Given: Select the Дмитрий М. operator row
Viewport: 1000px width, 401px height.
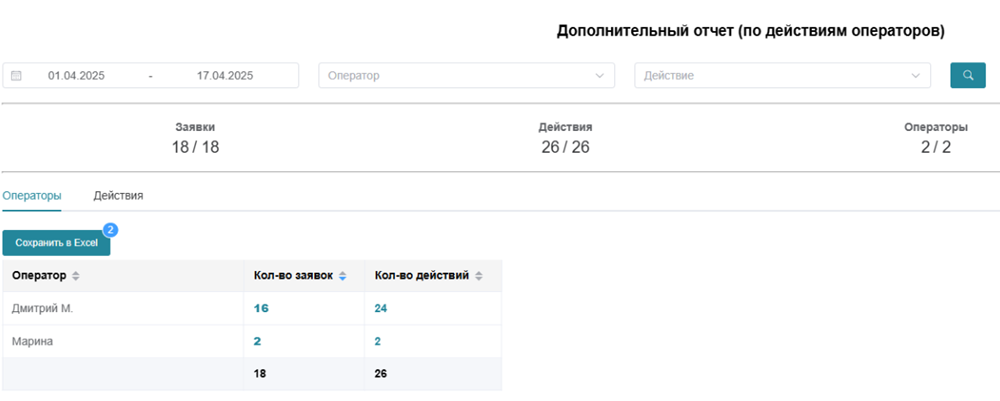Looking at the screenshot, I should point(252,309).
